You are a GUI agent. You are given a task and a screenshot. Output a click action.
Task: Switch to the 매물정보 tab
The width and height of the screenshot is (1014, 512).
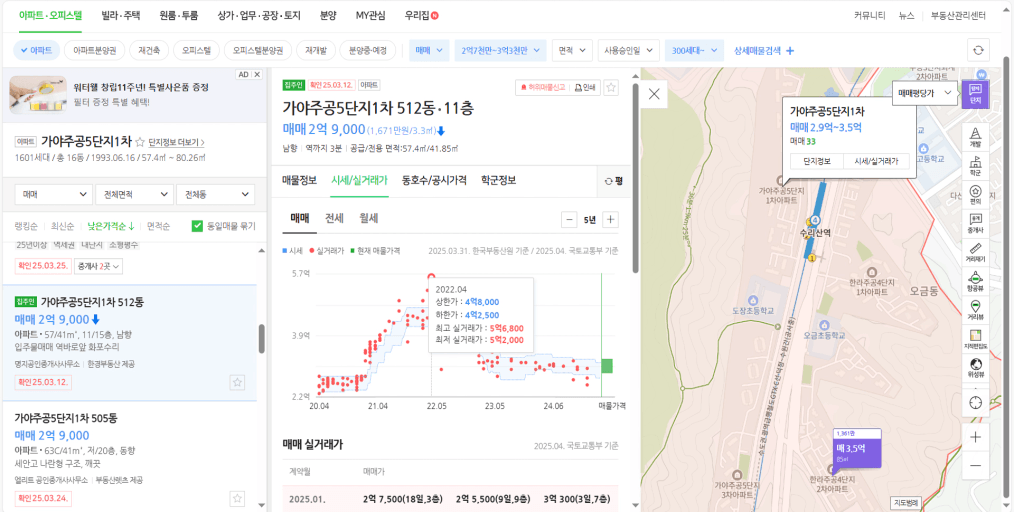click(x=299, y=180)
